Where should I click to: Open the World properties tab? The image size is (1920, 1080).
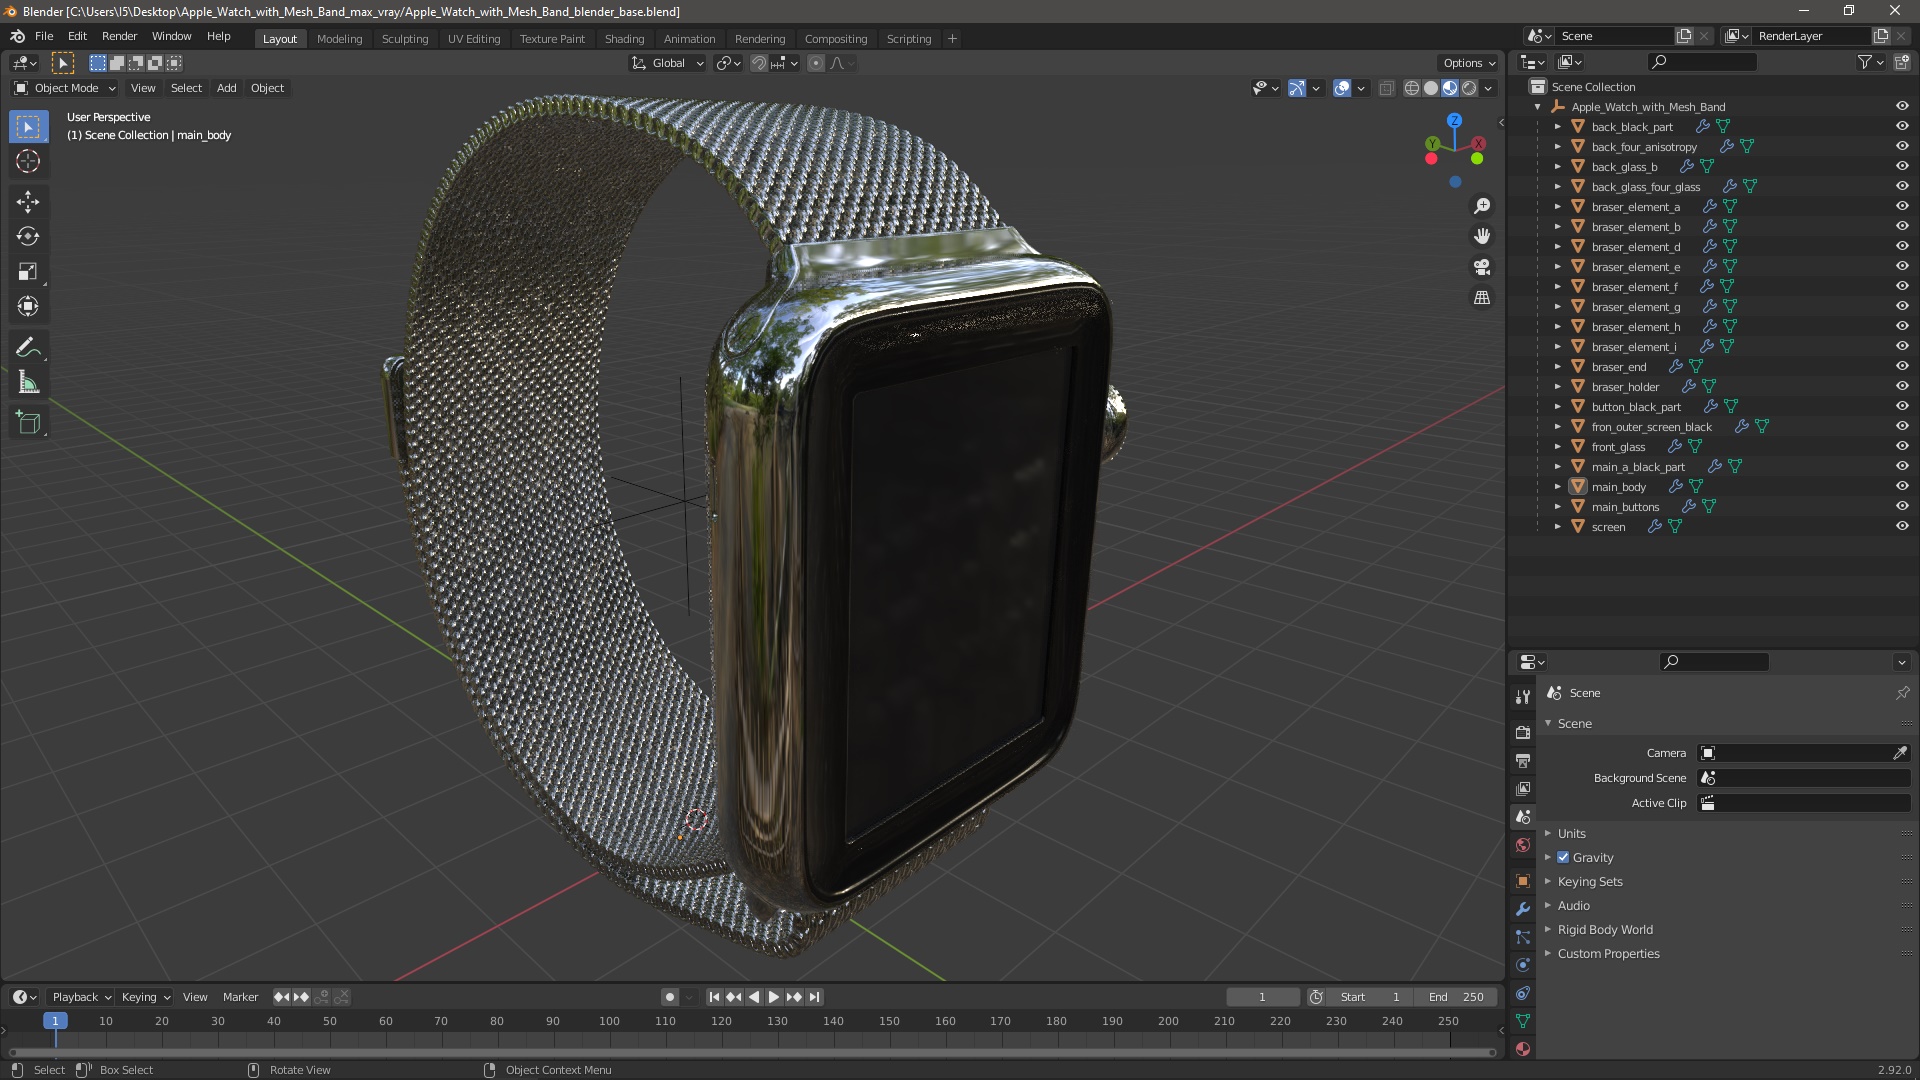coord(1523,845)
